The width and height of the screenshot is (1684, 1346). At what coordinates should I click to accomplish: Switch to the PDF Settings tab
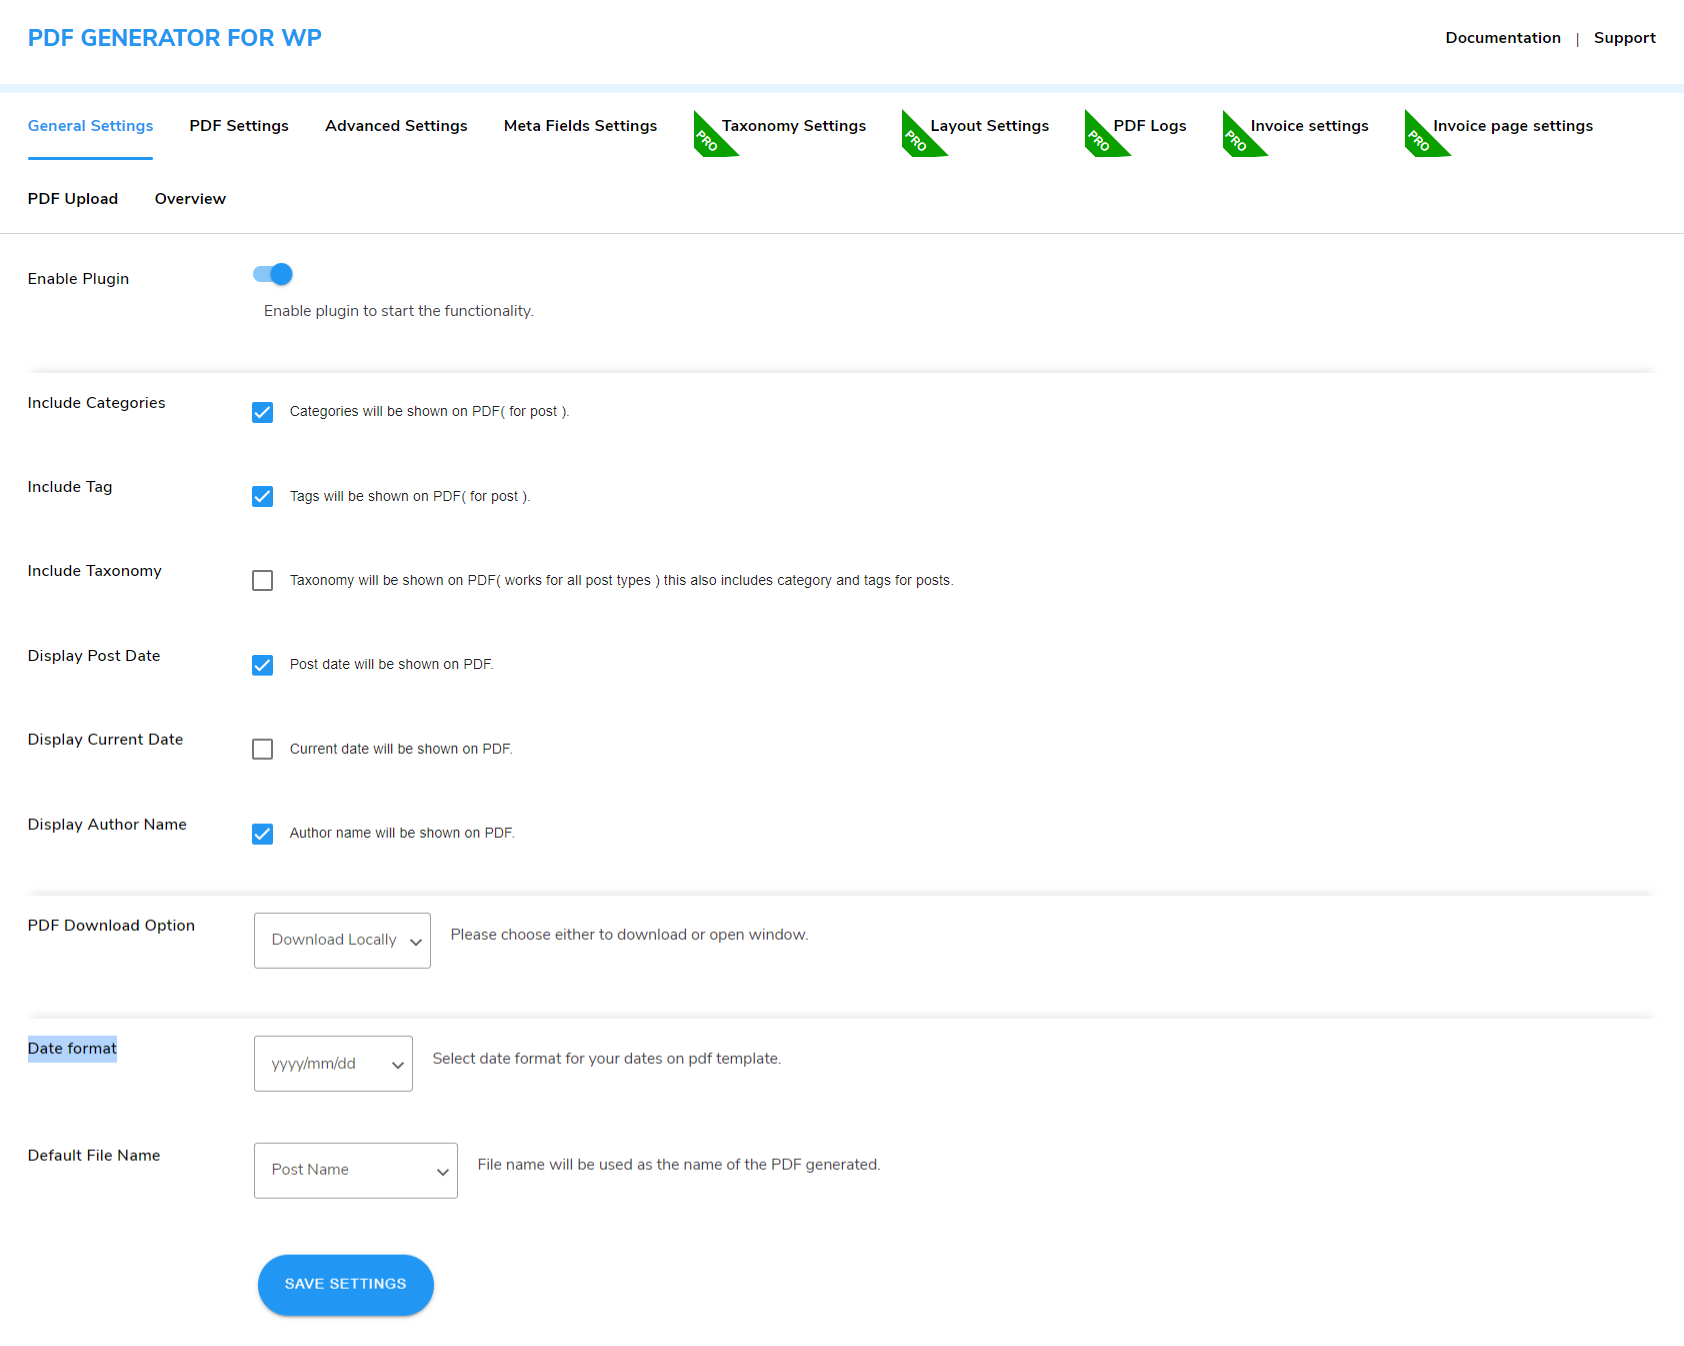click(238, 125)
